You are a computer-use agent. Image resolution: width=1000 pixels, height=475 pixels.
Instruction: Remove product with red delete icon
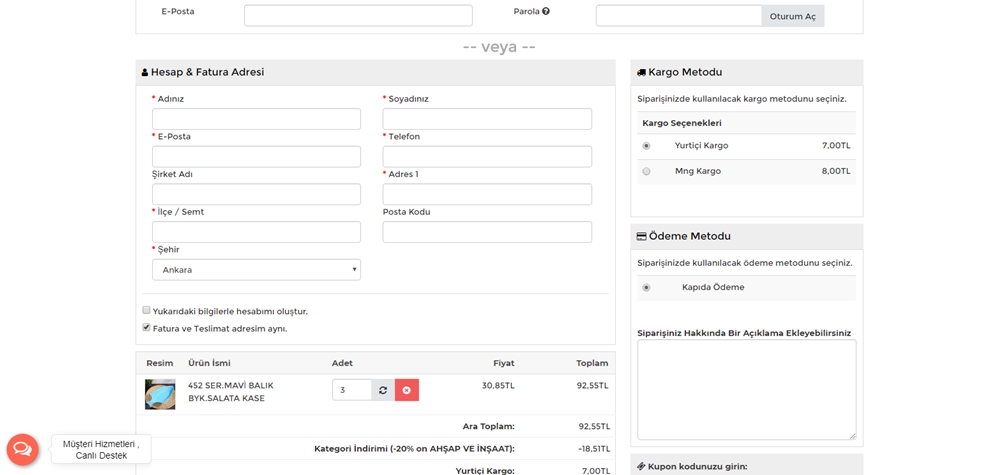(x=407, y=390)
